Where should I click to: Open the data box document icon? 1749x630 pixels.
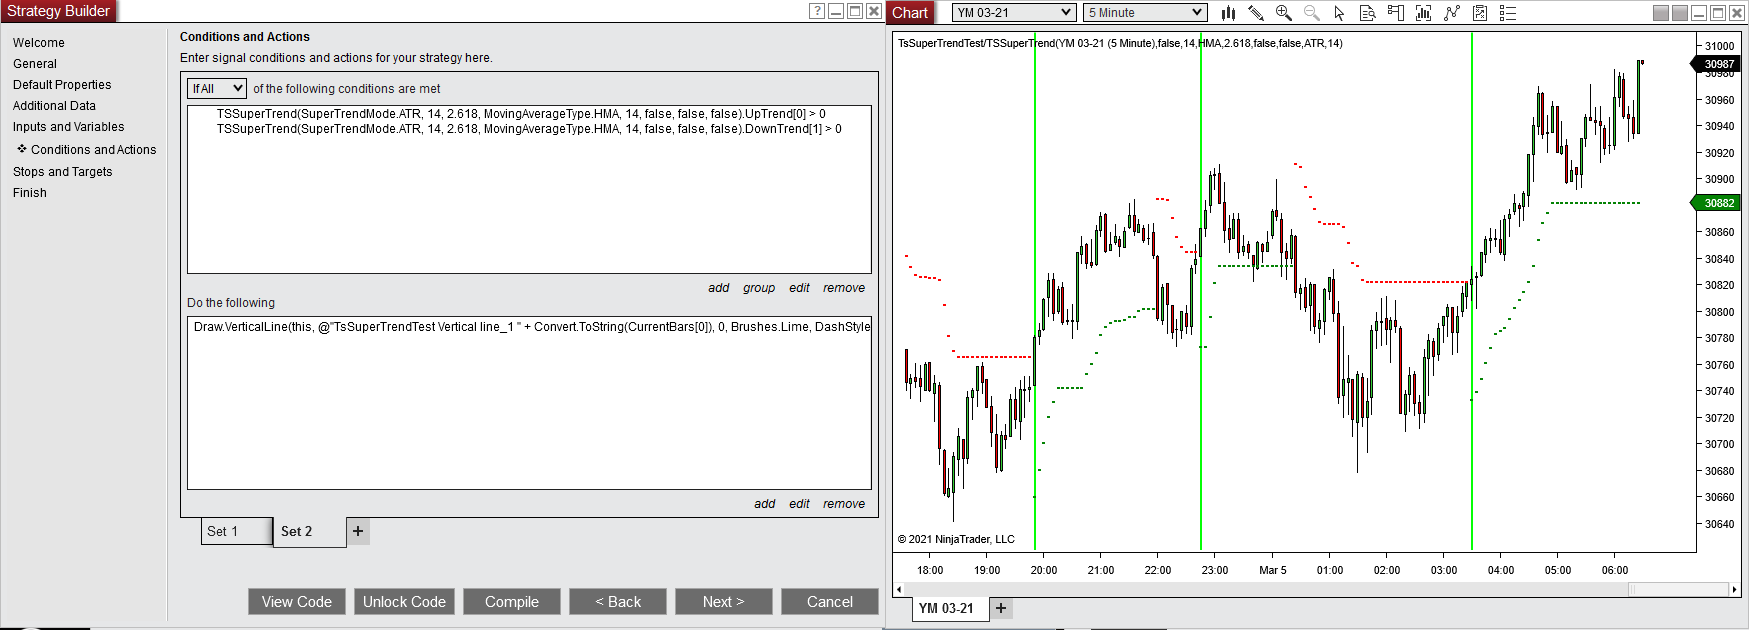pos(1368,13)
